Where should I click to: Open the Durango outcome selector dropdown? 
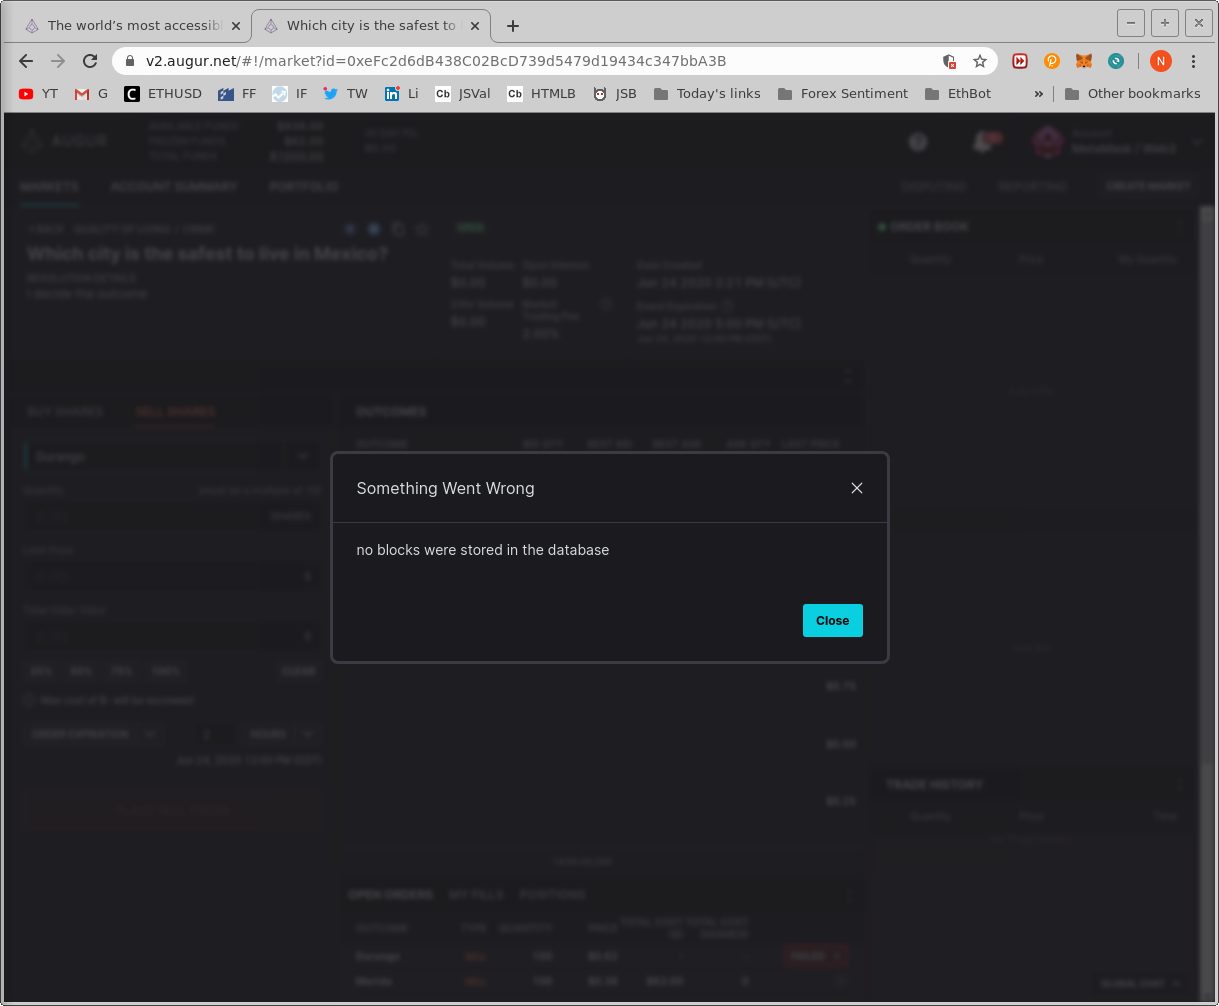point(302,456)
